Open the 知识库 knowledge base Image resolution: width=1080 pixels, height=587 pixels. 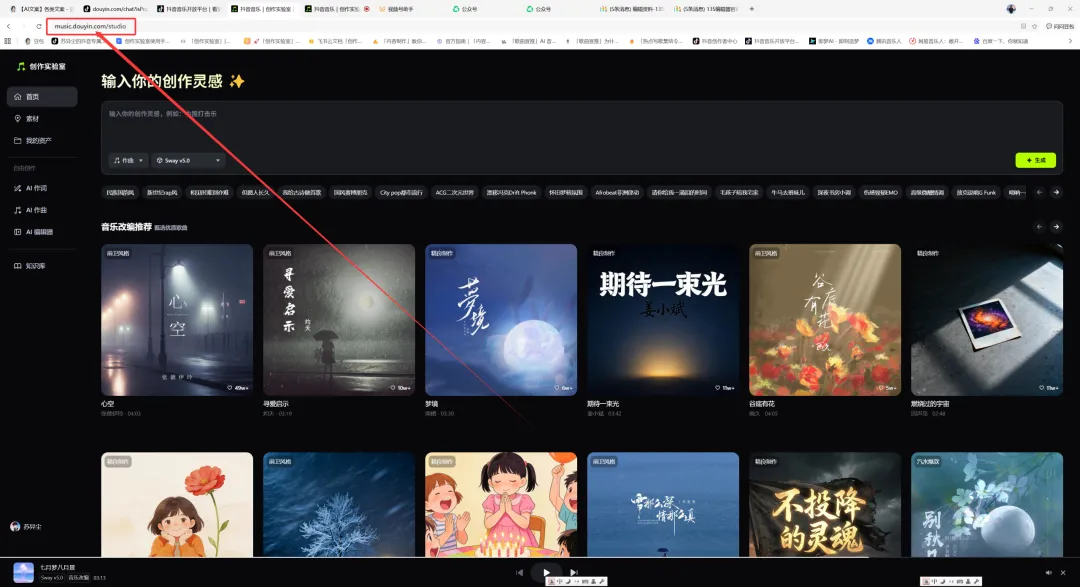click(x=42, y=266)
